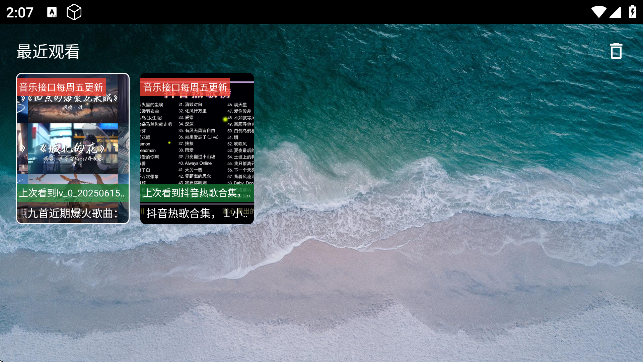Screen dimensions: 643x362
Task: Open the 九首近期爆火歌曲 video card
Action: point(73,148)
